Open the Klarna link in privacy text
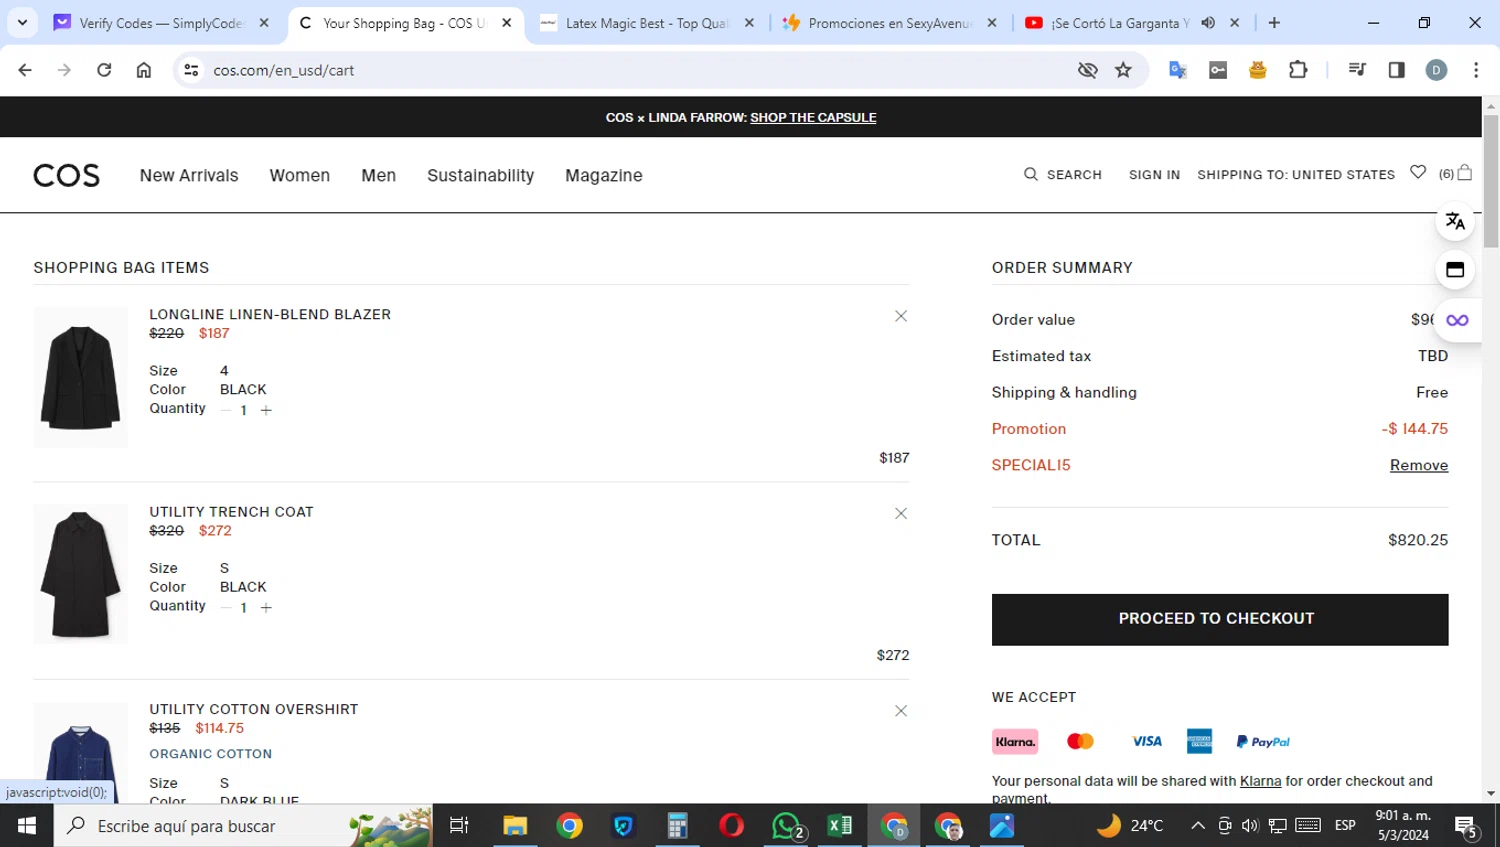Screen dimensions: 1500x847 click(1260, 781)
